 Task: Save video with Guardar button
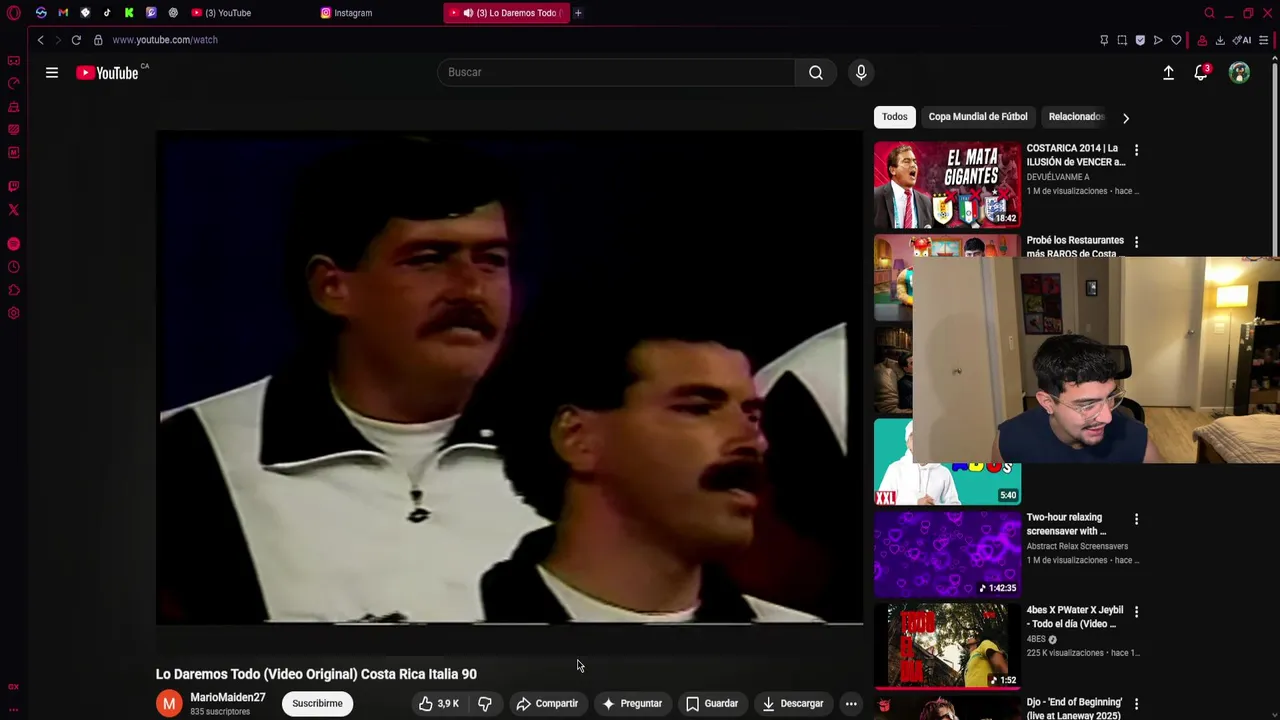pyautogui.click(x=712, y=703)
